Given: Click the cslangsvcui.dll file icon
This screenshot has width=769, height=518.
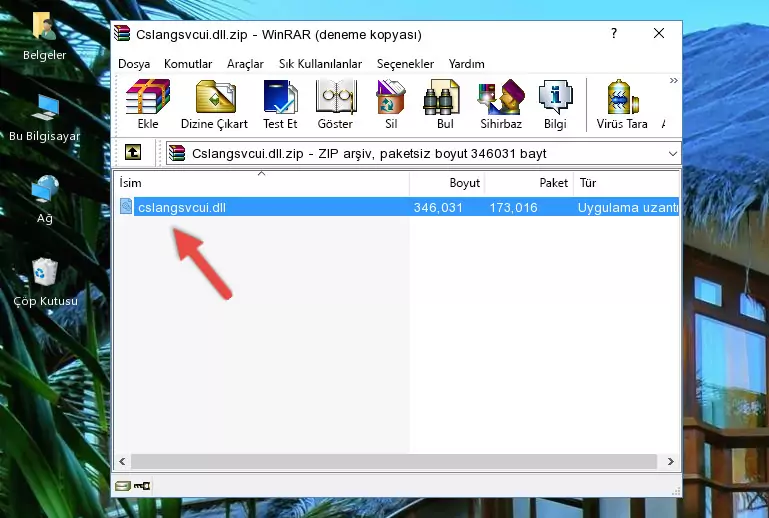Looking at the screenshot, I should [x=126, y=207].
